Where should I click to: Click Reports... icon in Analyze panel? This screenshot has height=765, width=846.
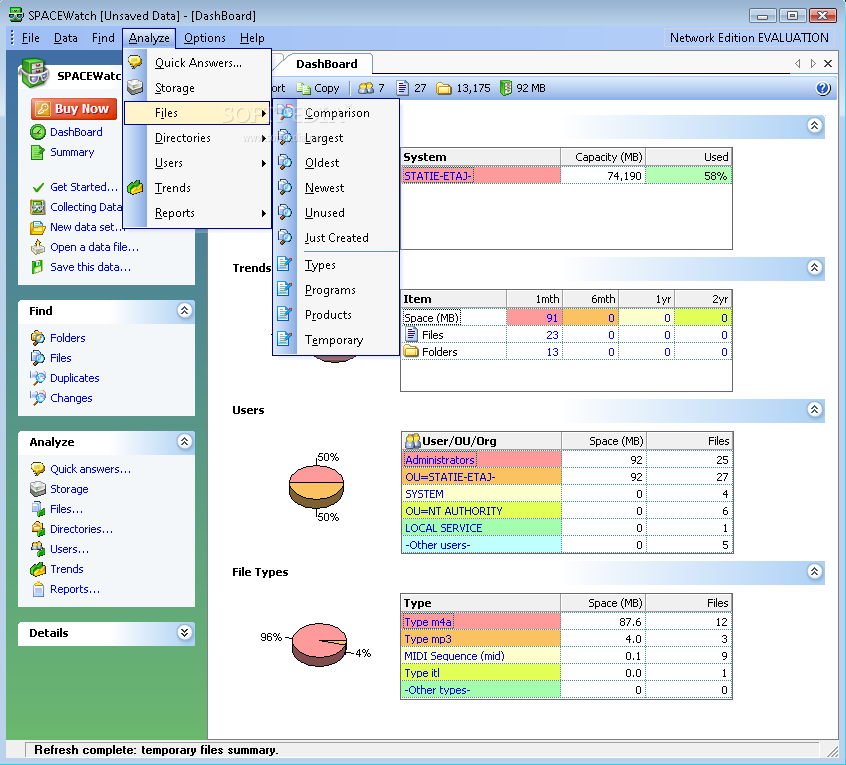point(38,590)
